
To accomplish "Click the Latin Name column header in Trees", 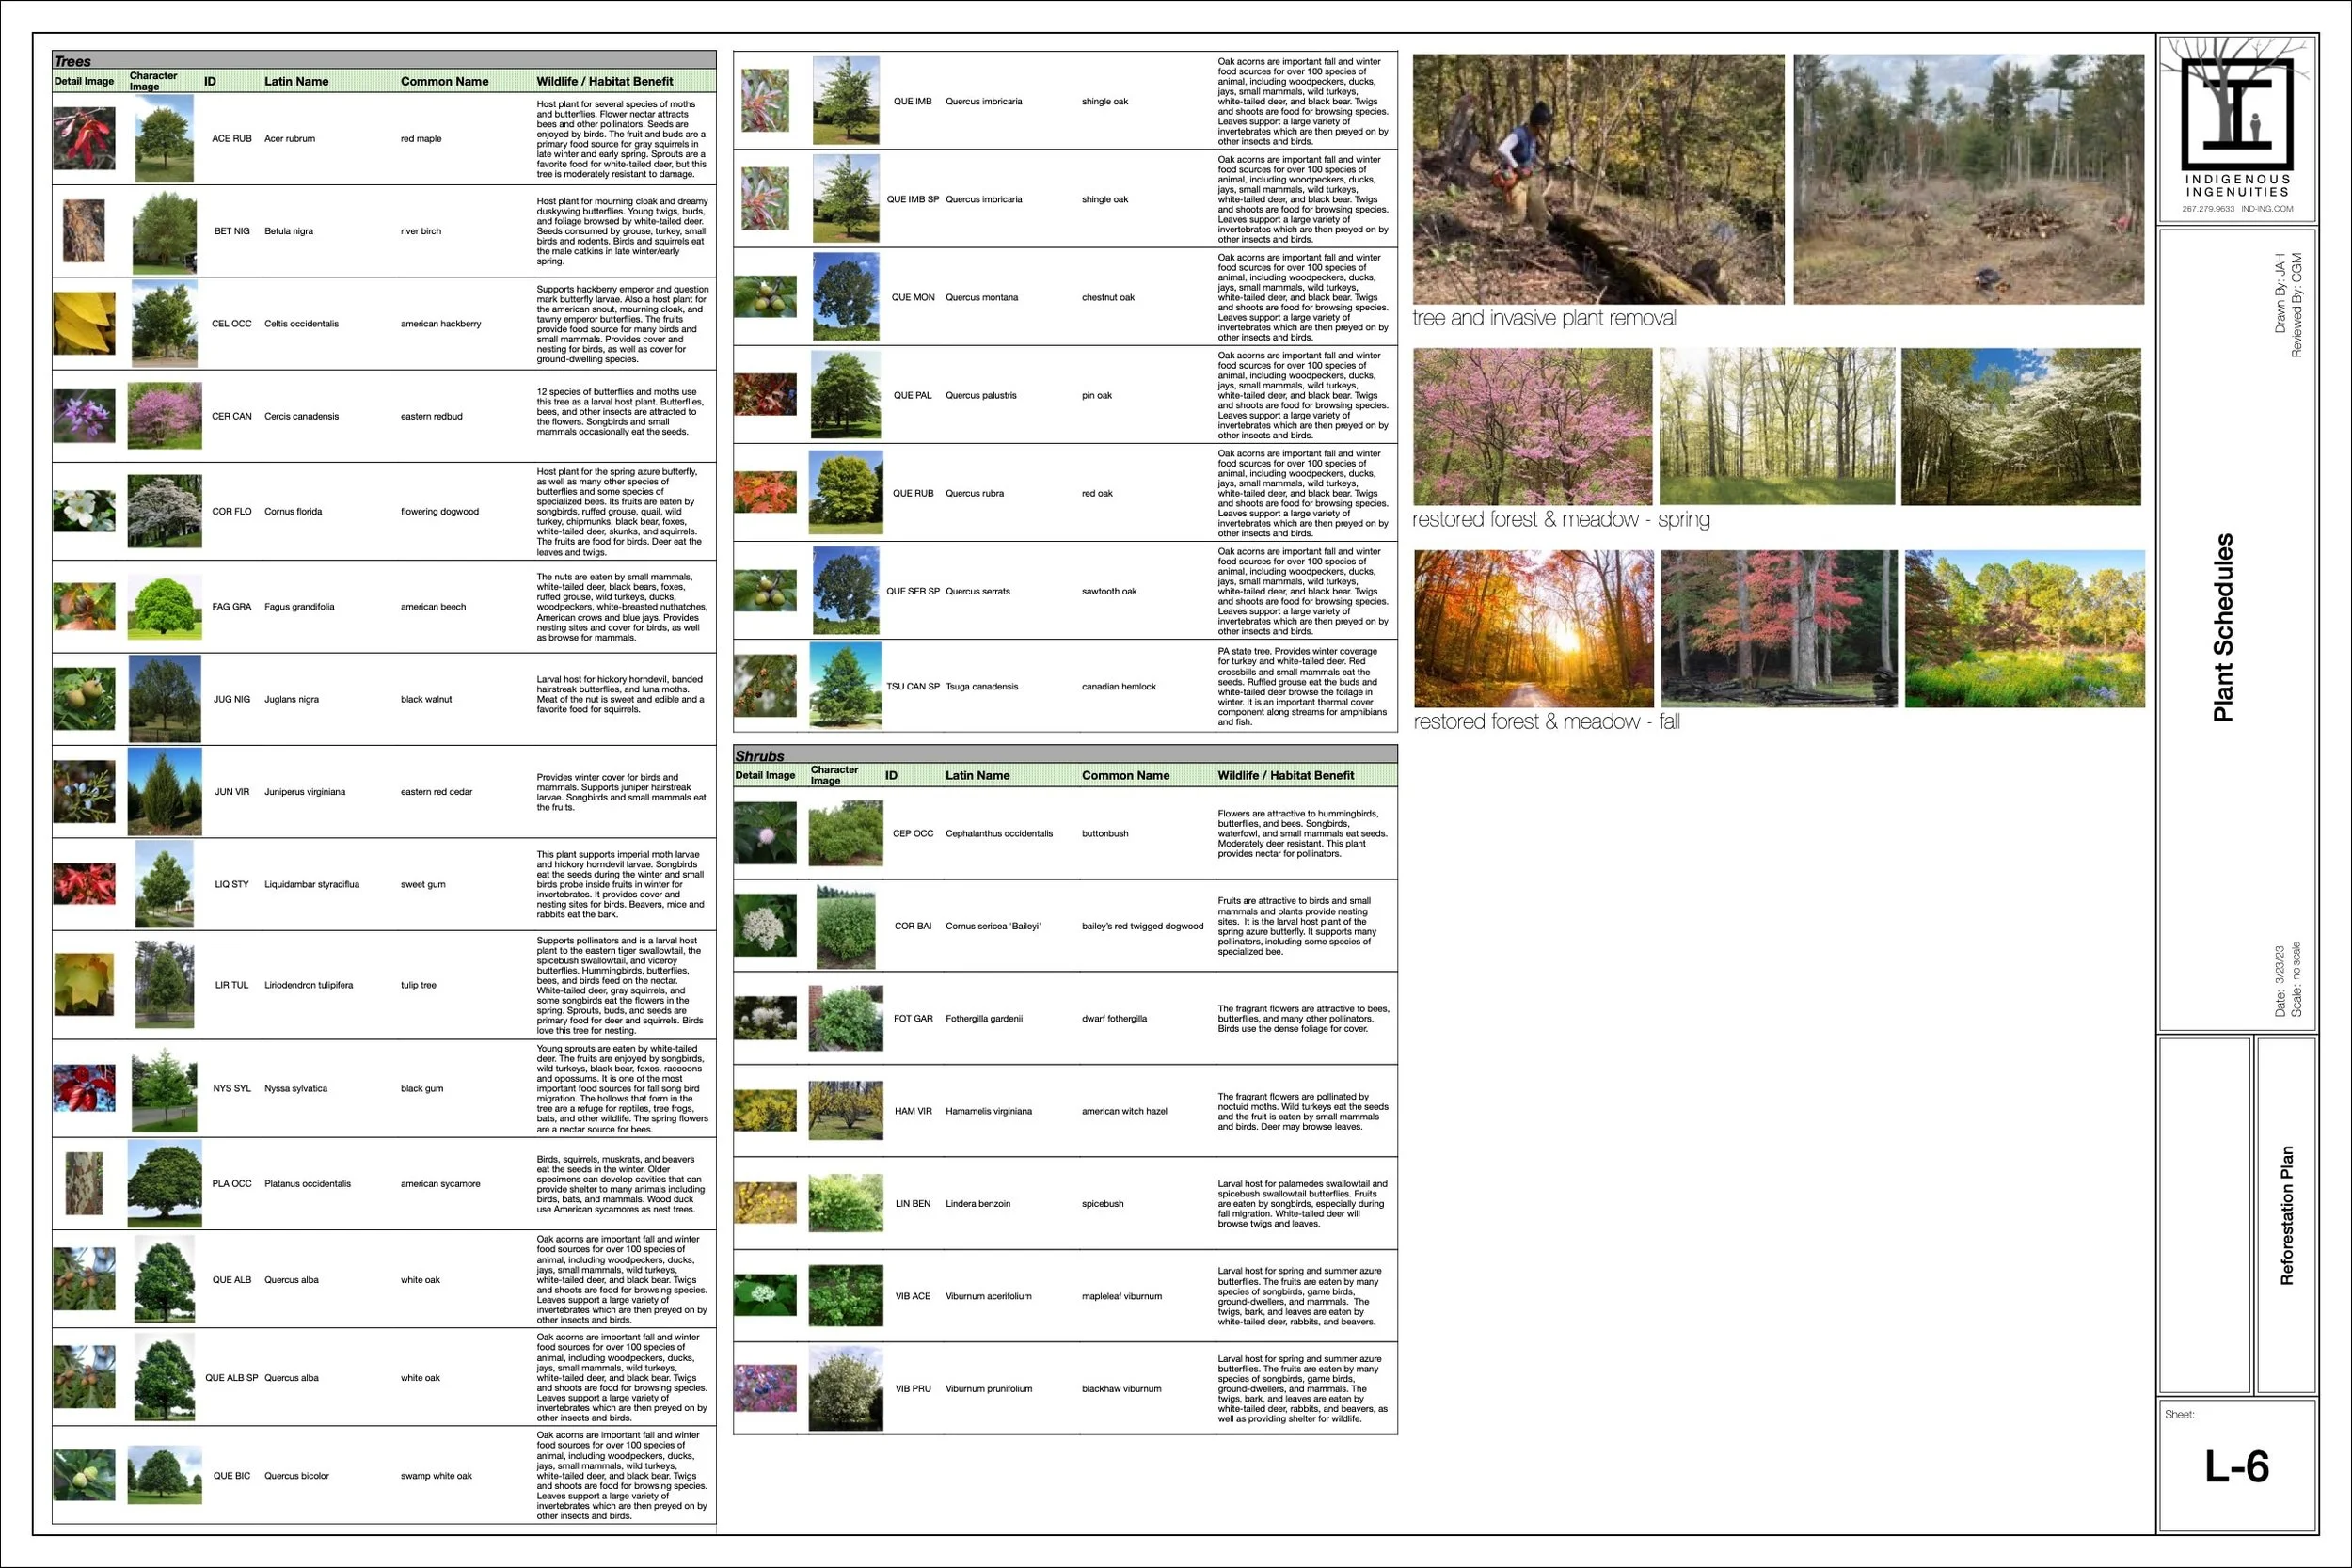I will 296,81.
